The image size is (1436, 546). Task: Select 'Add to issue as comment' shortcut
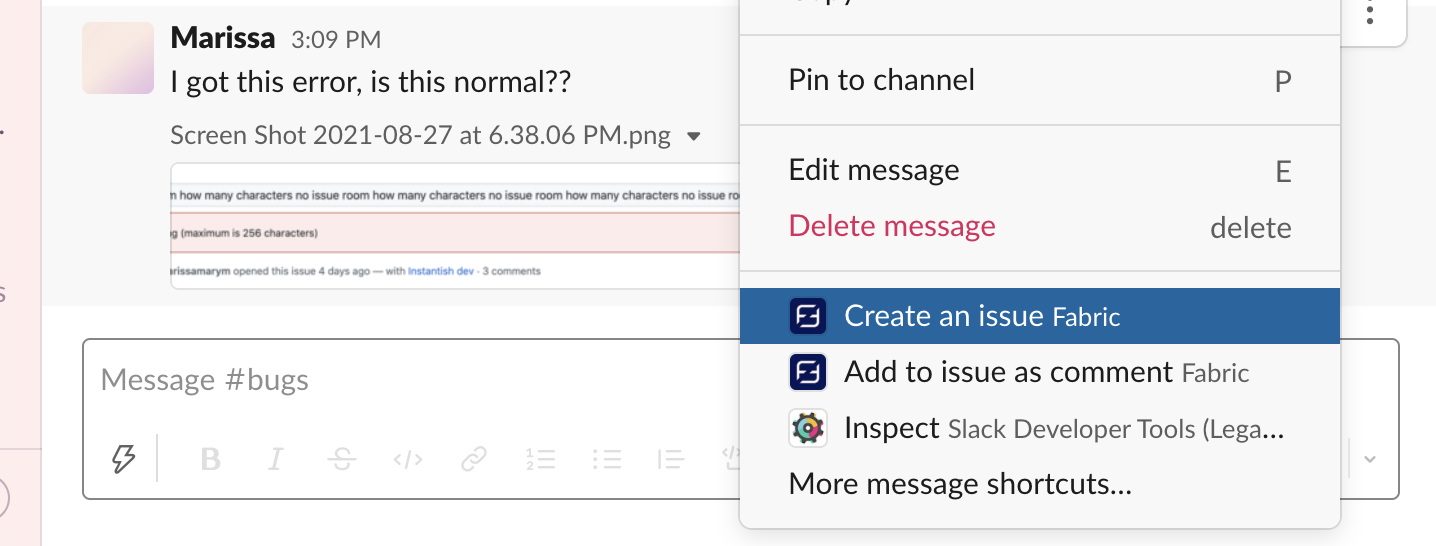pyautogui.click(x=1040, y=373)
